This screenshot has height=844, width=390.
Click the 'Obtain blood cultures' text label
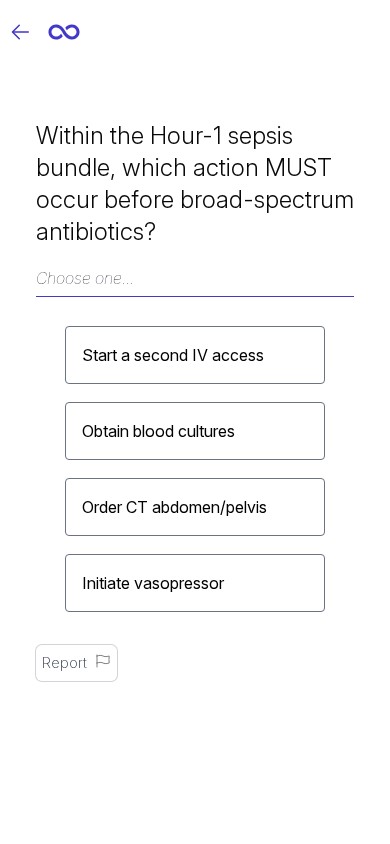(158, 431)
